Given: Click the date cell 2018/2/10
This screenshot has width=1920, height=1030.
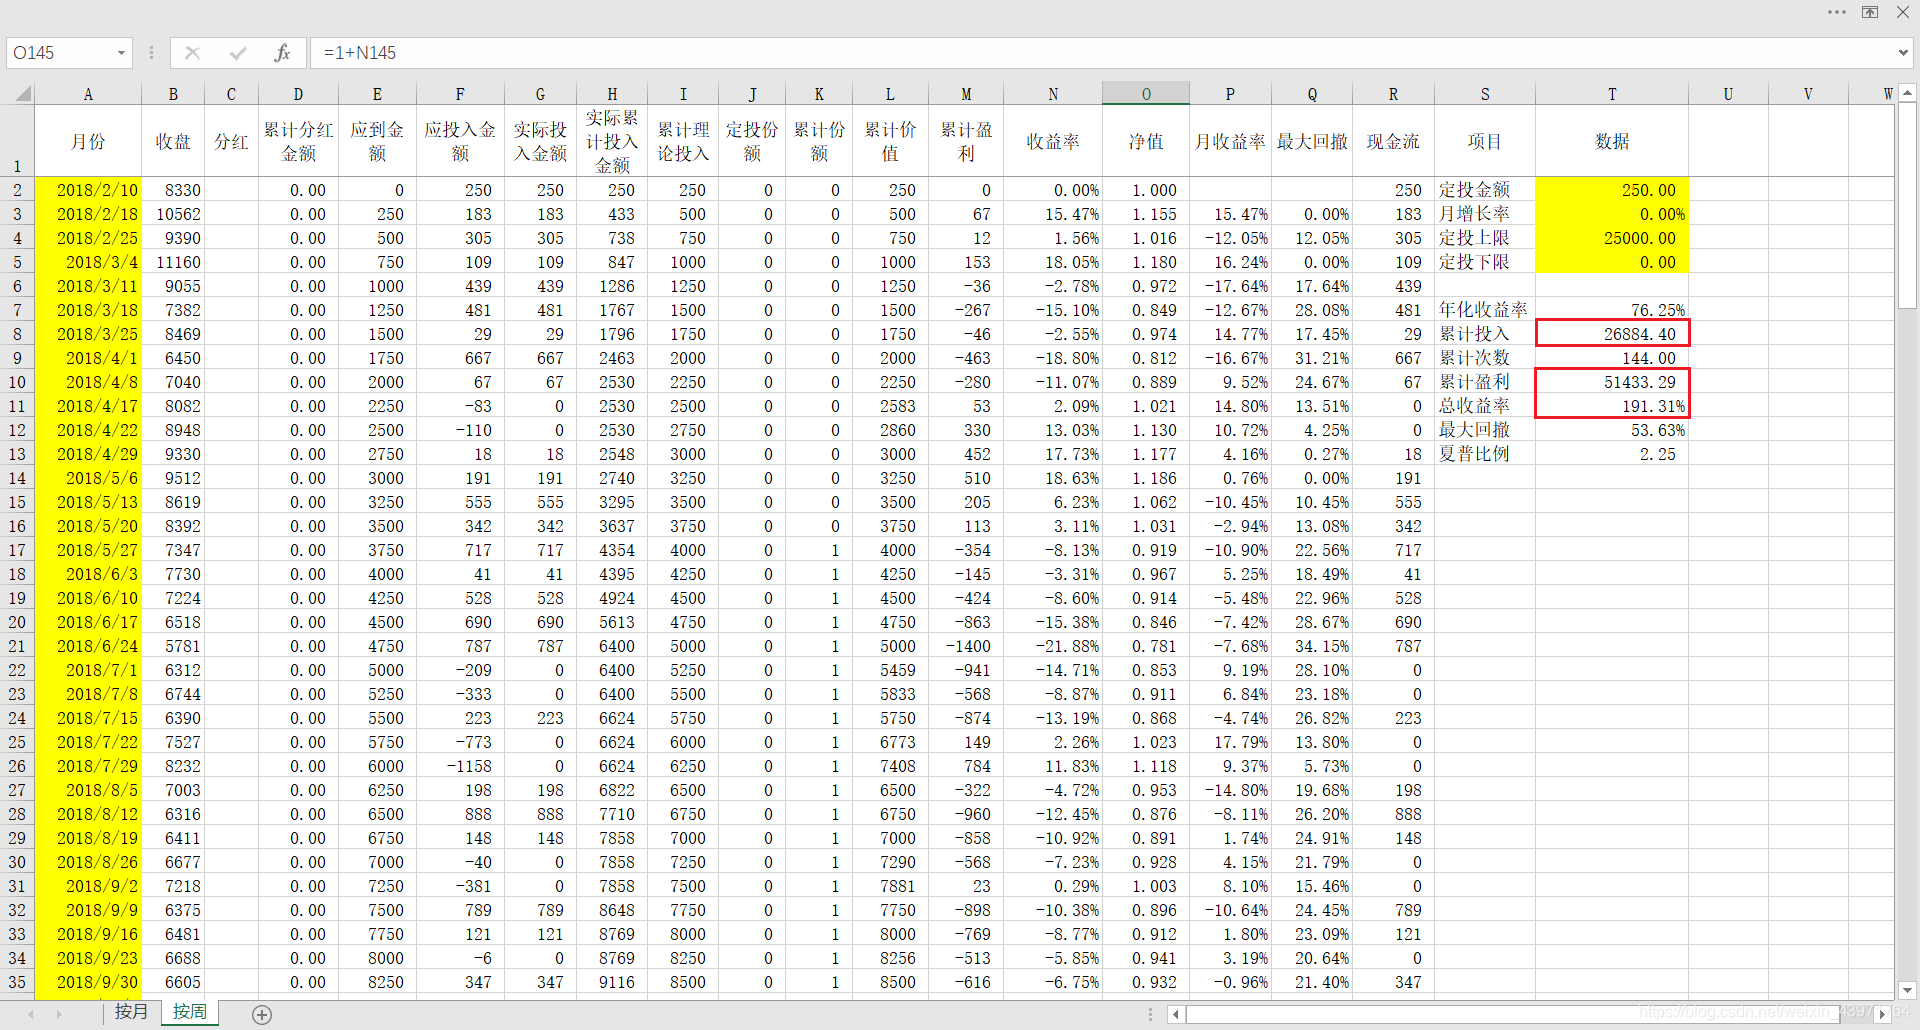Looking at the screenshot, I should point(88,190).
